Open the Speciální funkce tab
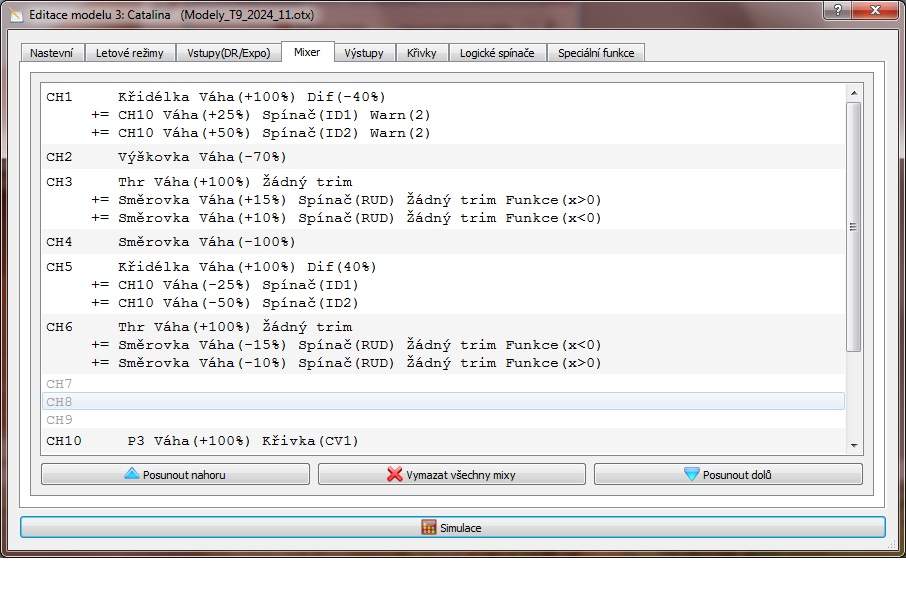 click(596, 53)
